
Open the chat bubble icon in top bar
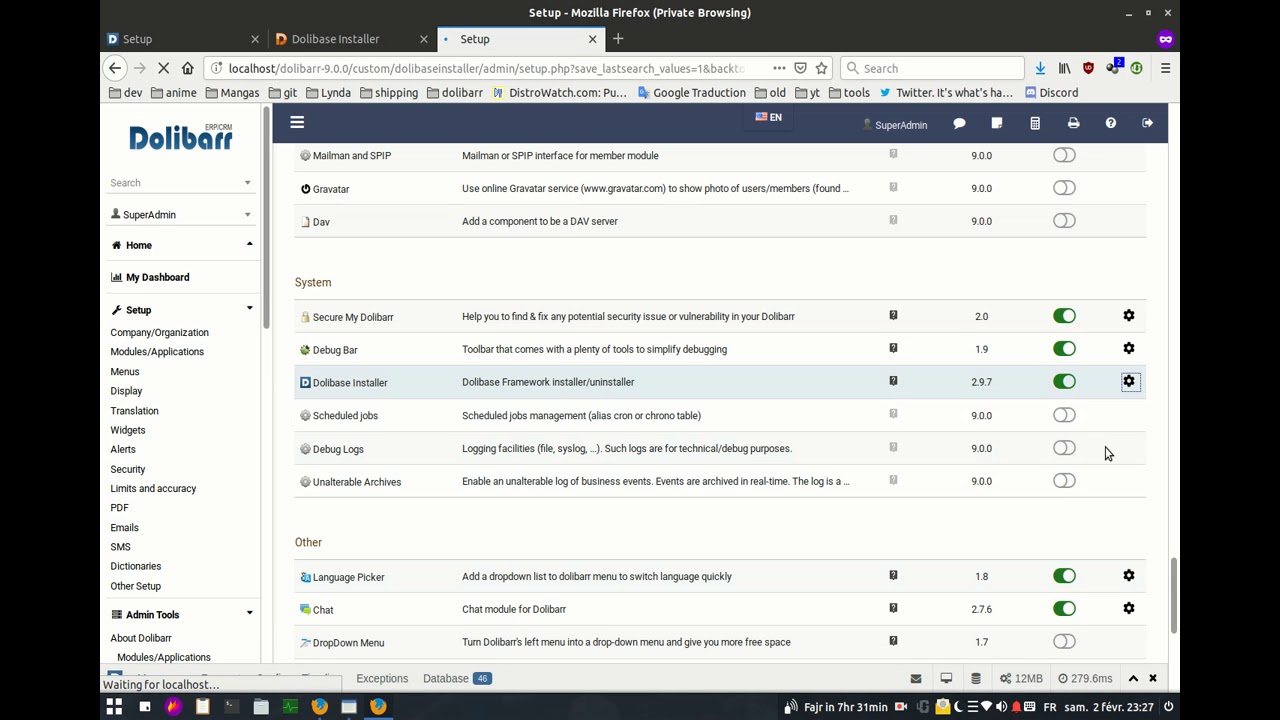pos(959,123)
